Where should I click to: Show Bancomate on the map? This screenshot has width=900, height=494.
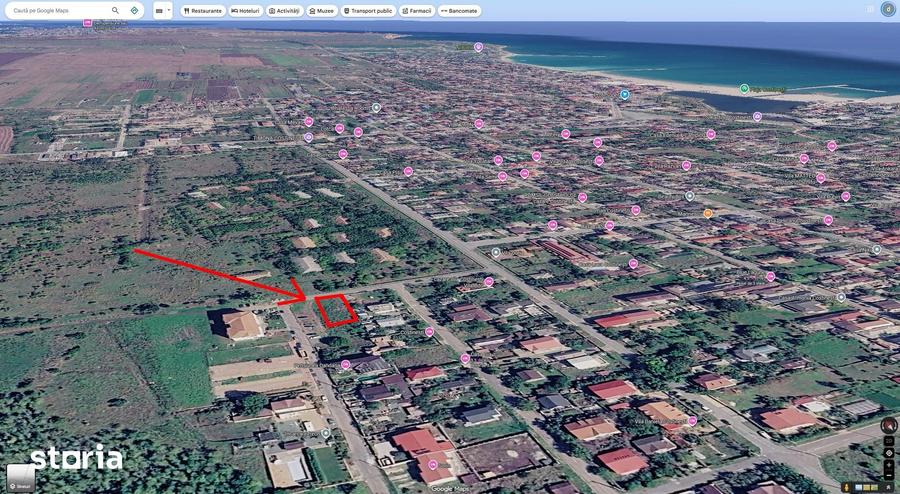tap(459, 11)
